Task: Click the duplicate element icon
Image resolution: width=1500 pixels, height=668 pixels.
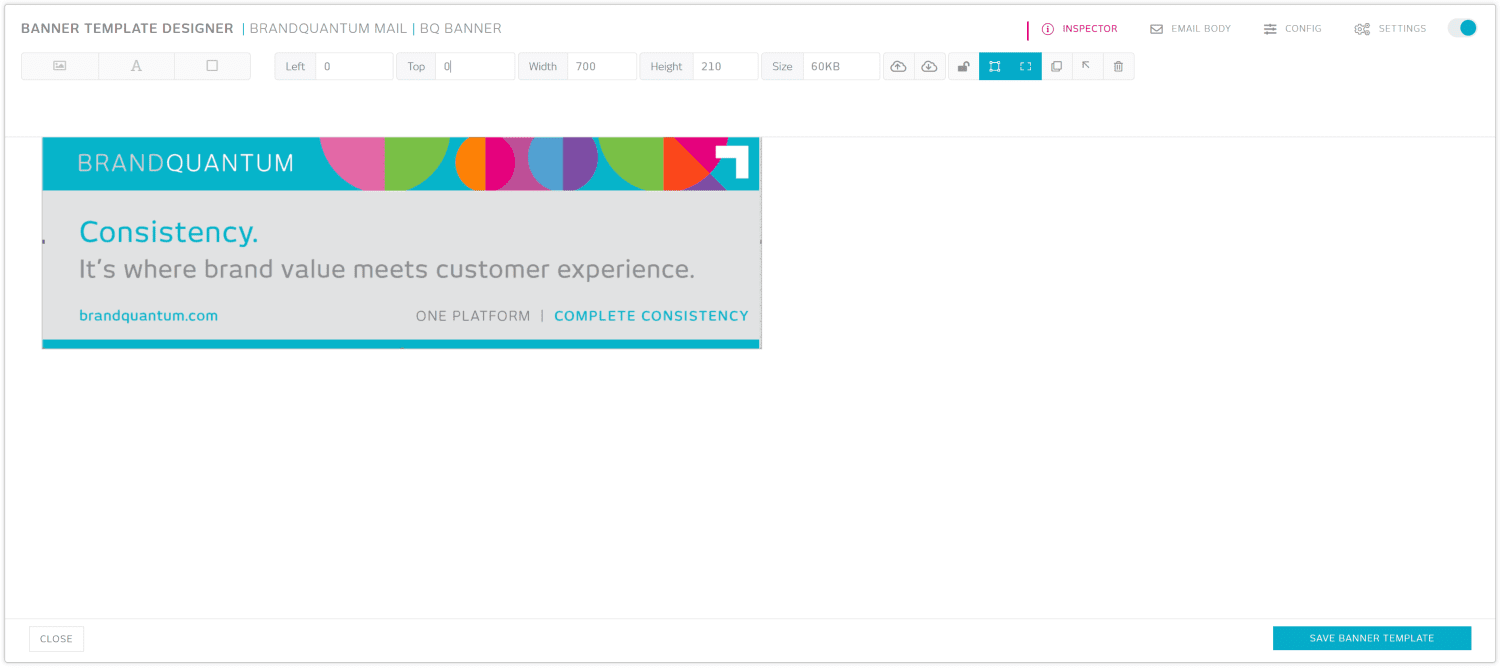Action: (x=1056, y=66)
